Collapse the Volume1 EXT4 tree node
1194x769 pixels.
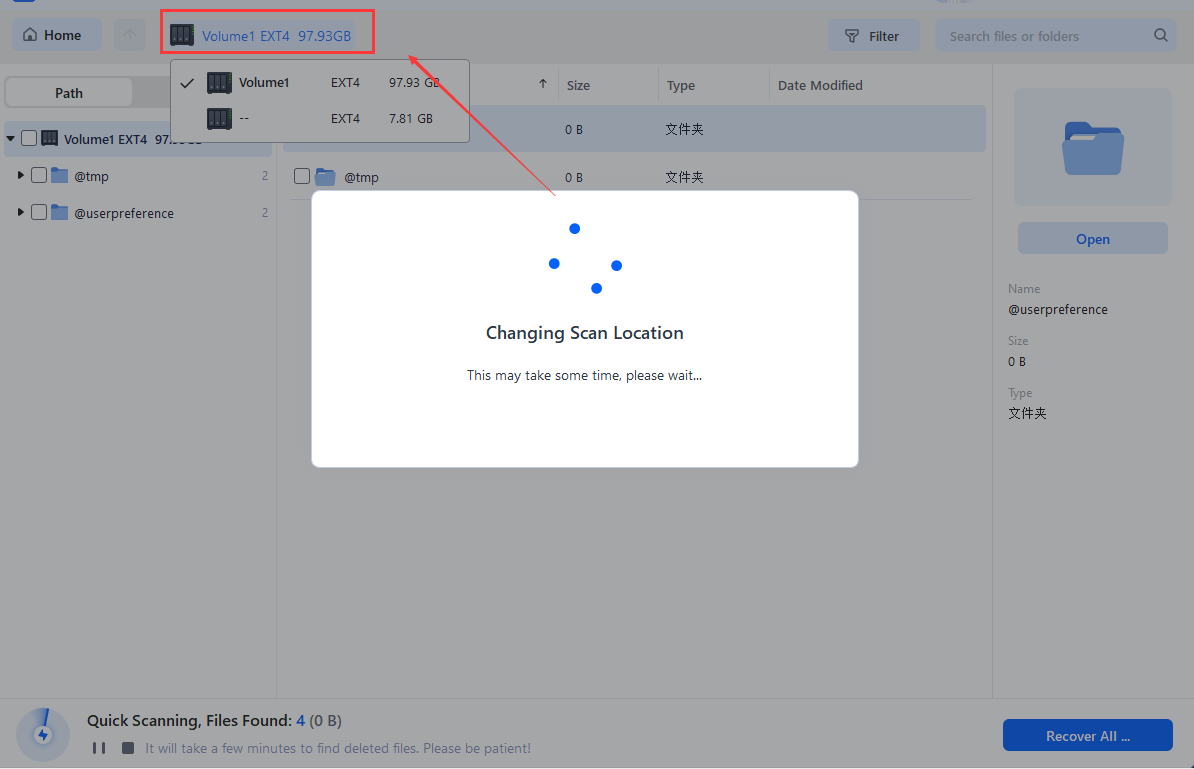click(11, 139)
